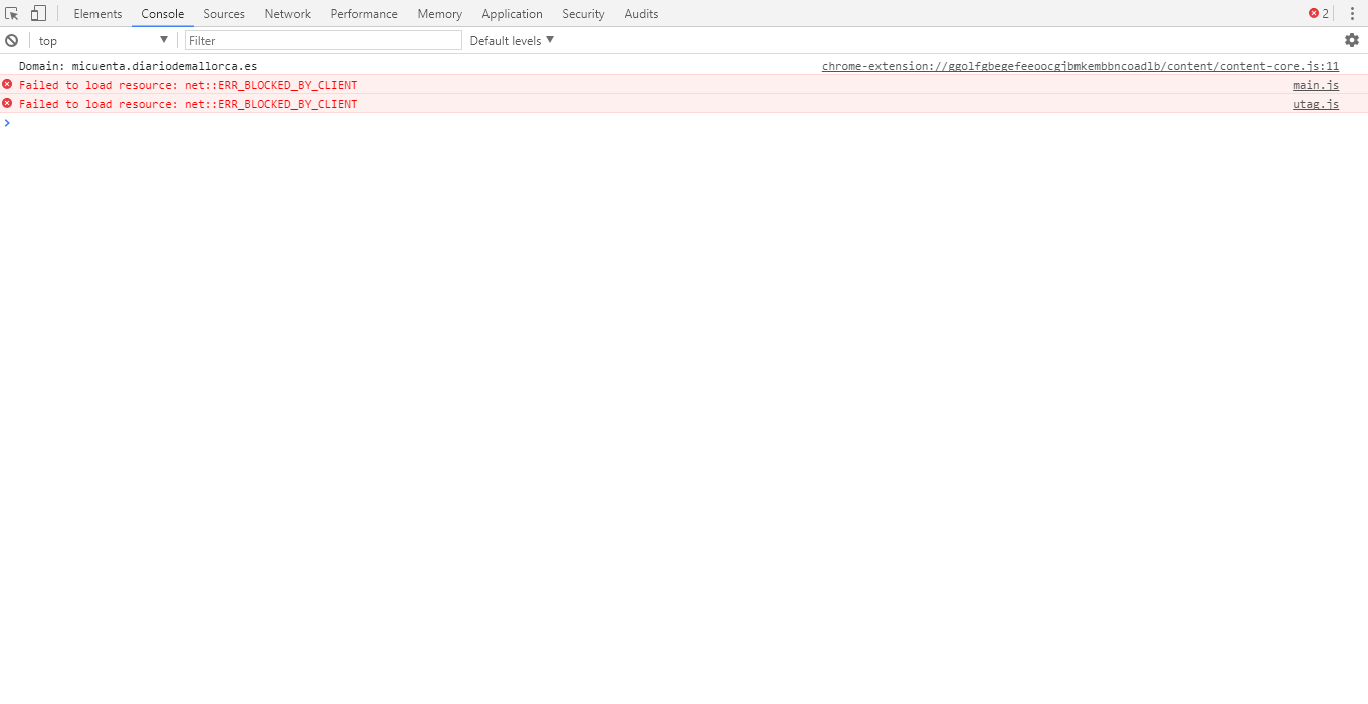Open the content-core.js:11 source link
Image resolution: width=1368 pixels, height=704 pixels.
[1080, 66]
